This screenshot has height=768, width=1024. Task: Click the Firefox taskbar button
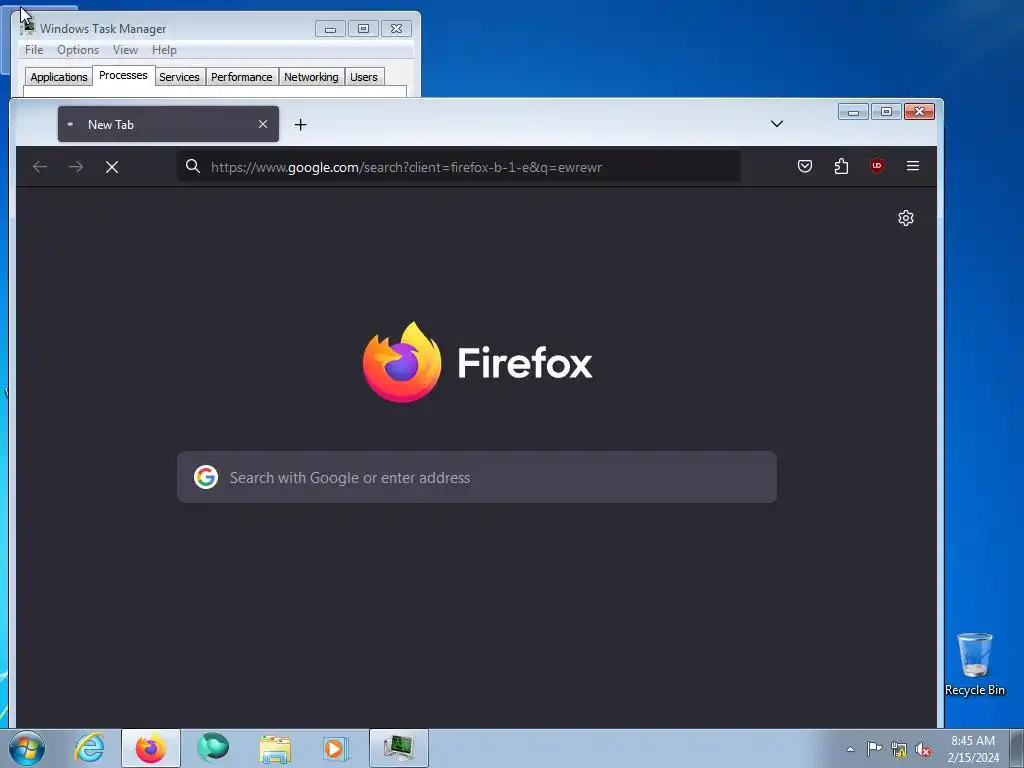coord(151,748)
